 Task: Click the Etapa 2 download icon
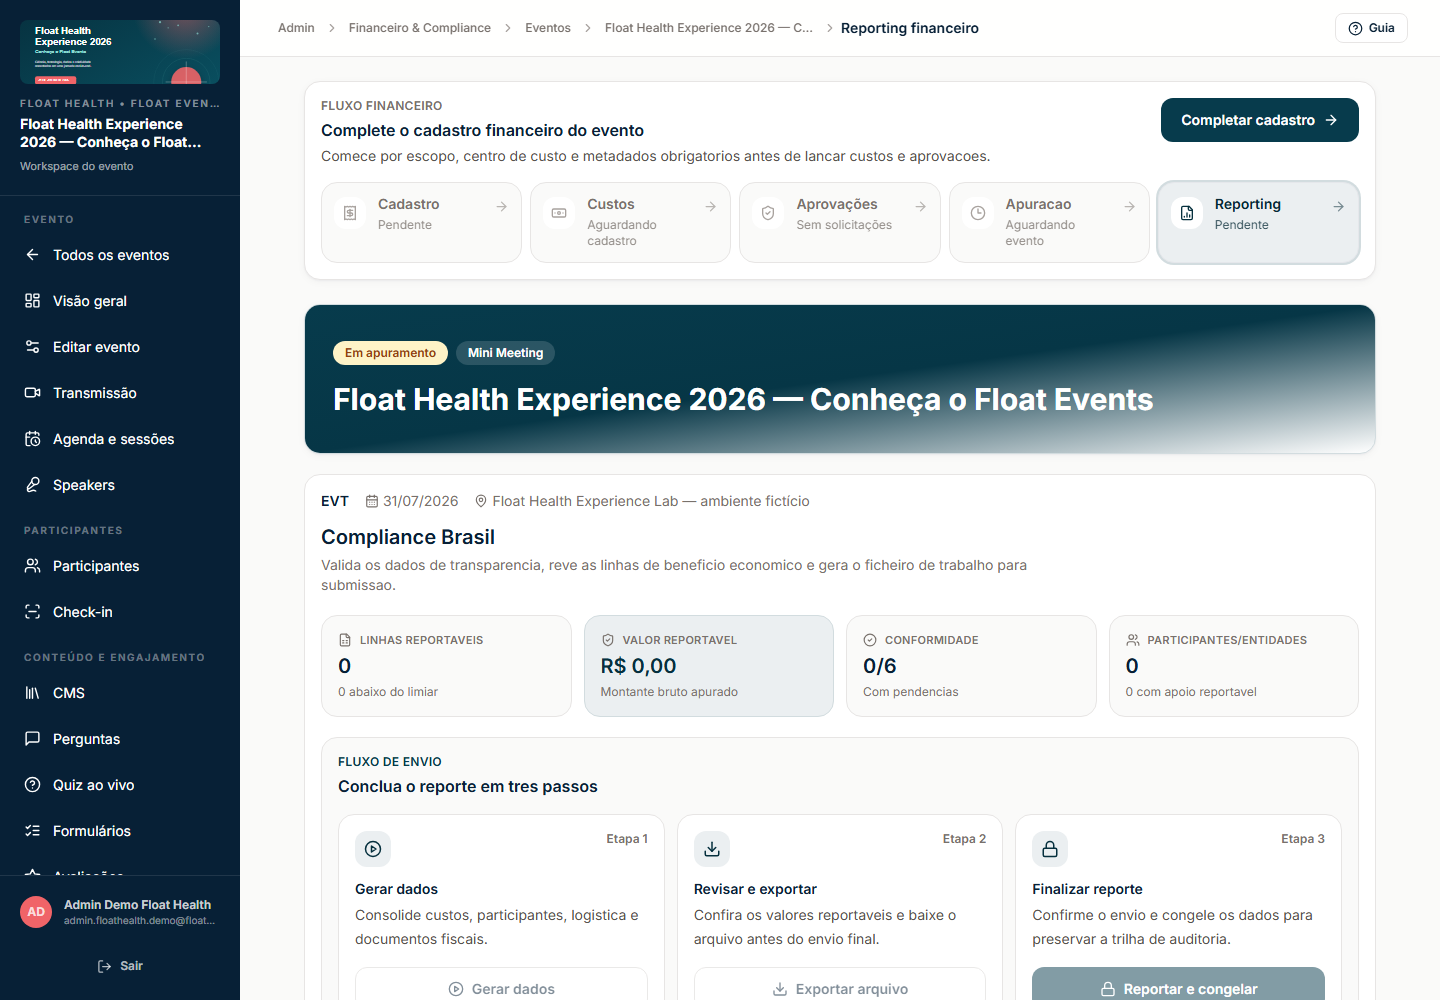click(712, 849)
